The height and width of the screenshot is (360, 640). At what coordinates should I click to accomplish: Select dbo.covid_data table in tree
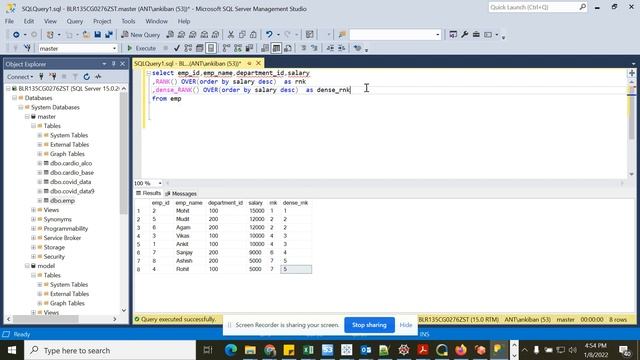[70, 182]
